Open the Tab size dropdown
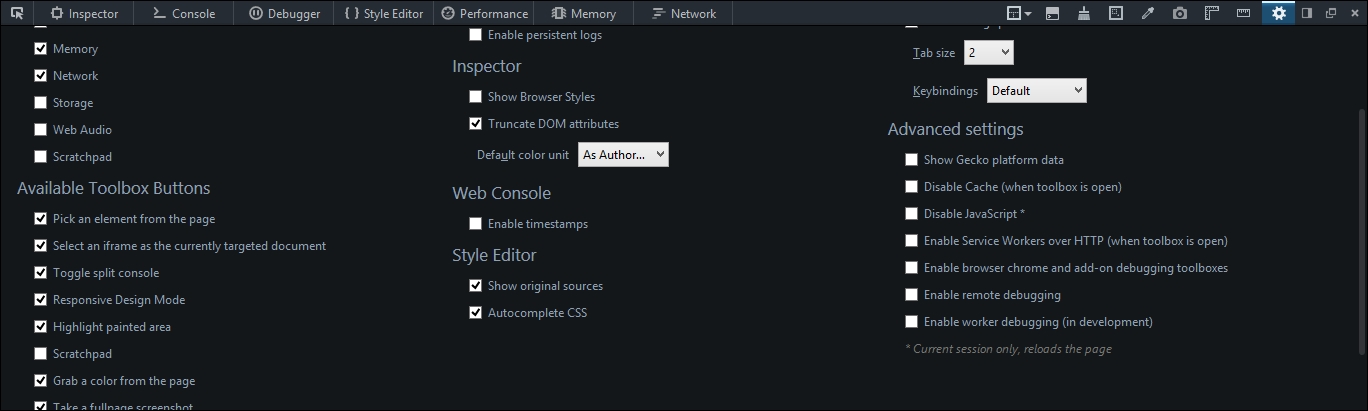Viewport: 1368px width, 411px height. click(988, 52)
